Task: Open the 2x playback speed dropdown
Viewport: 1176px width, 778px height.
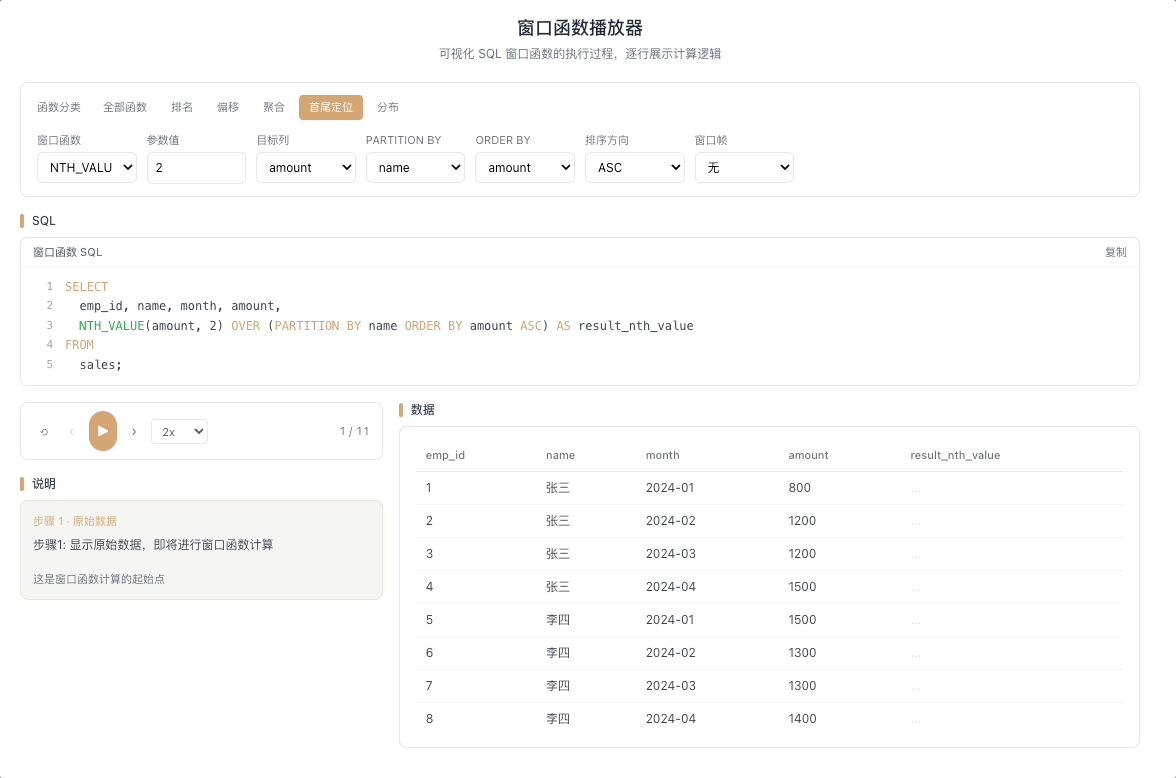Action: 179,431
